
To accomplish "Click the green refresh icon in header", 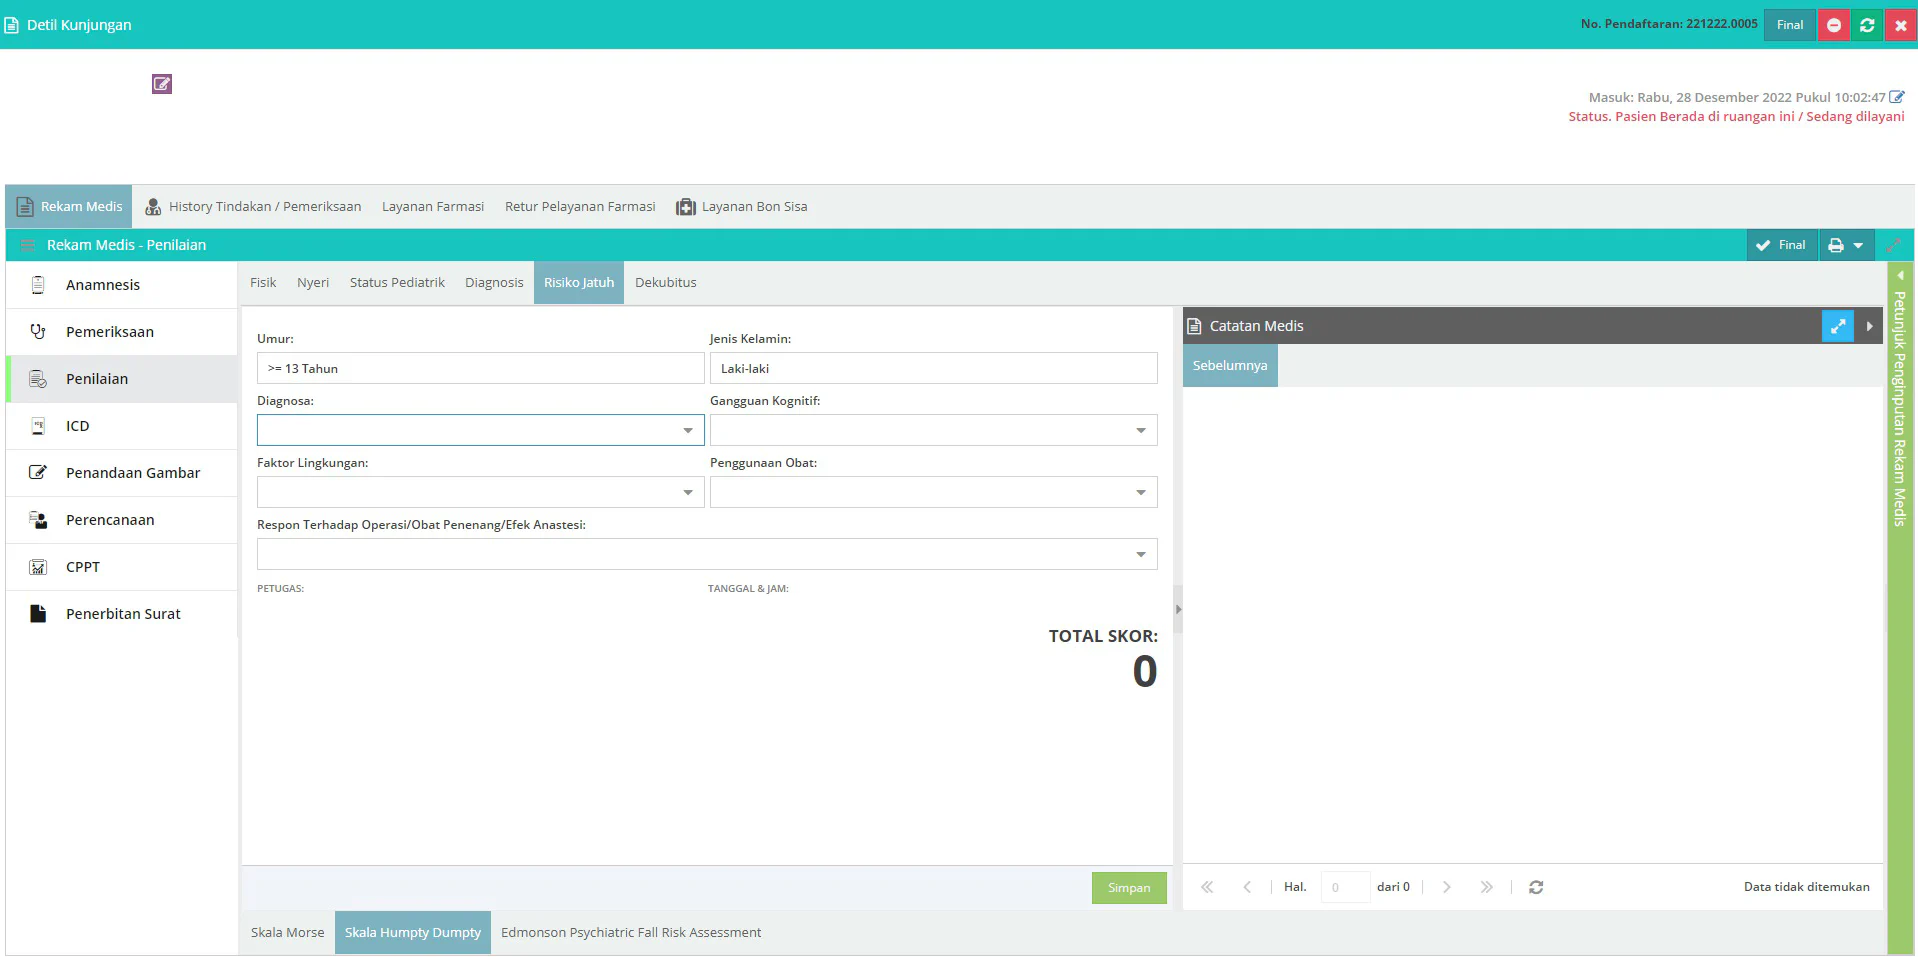I will [x=1867, y=25].
